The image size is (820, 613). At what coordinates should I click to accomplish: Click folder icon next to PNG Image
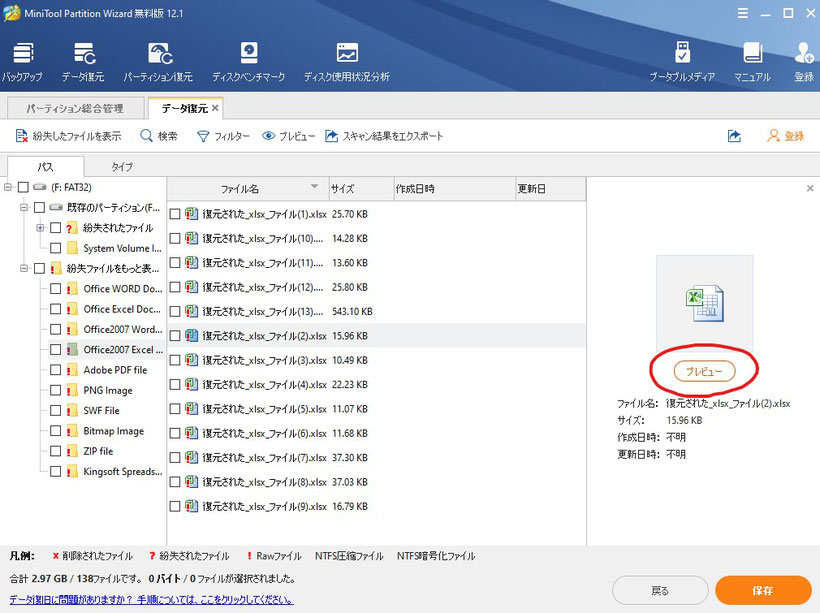click(72, 390)
